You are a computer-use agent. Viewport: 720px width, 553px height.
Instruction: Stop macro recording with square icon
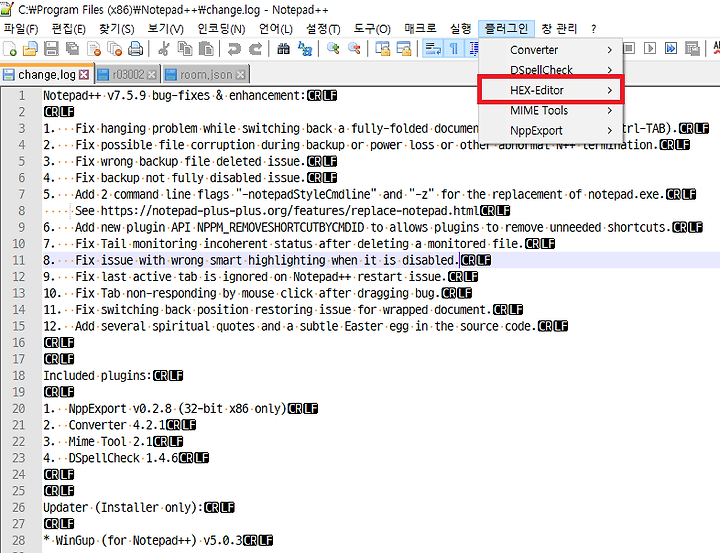click(x=629, y=48)
